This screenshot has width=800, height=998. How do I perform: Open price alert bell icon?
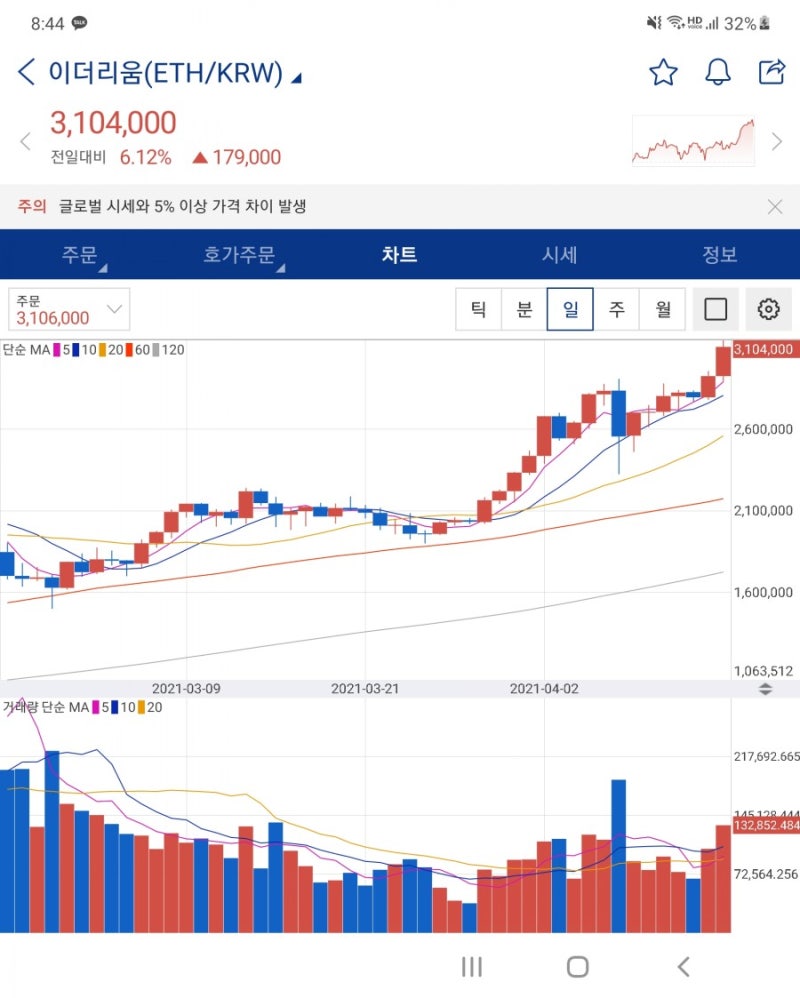[x=718, y=72]
